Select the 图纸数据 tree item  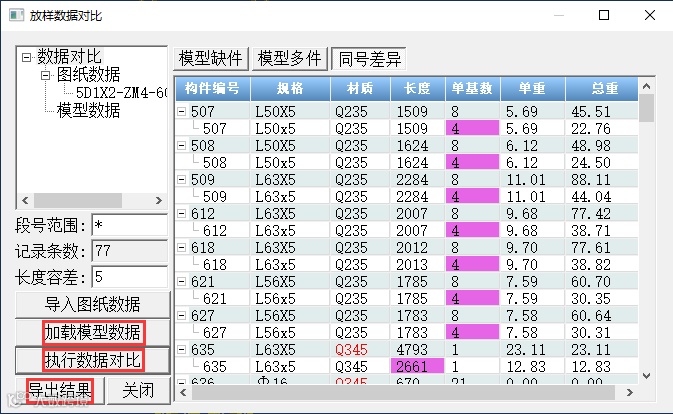coord(88,75)
